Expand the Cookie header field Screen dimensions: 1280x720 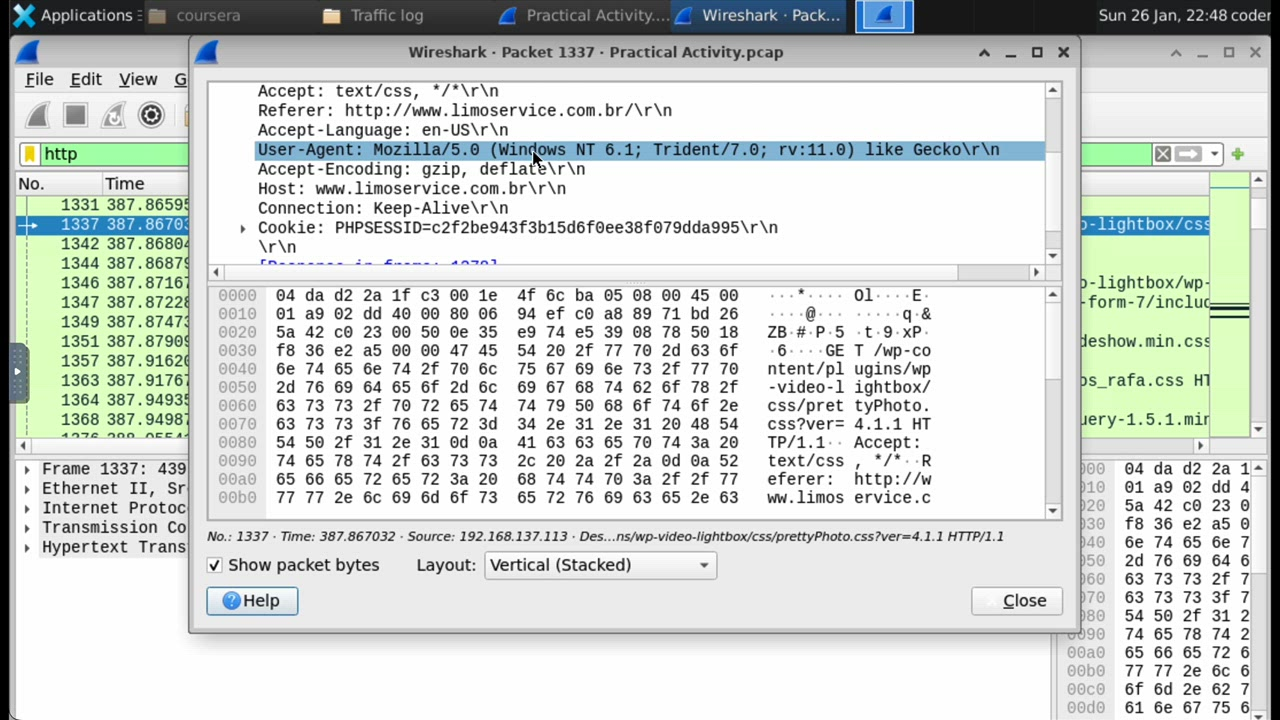243,228
